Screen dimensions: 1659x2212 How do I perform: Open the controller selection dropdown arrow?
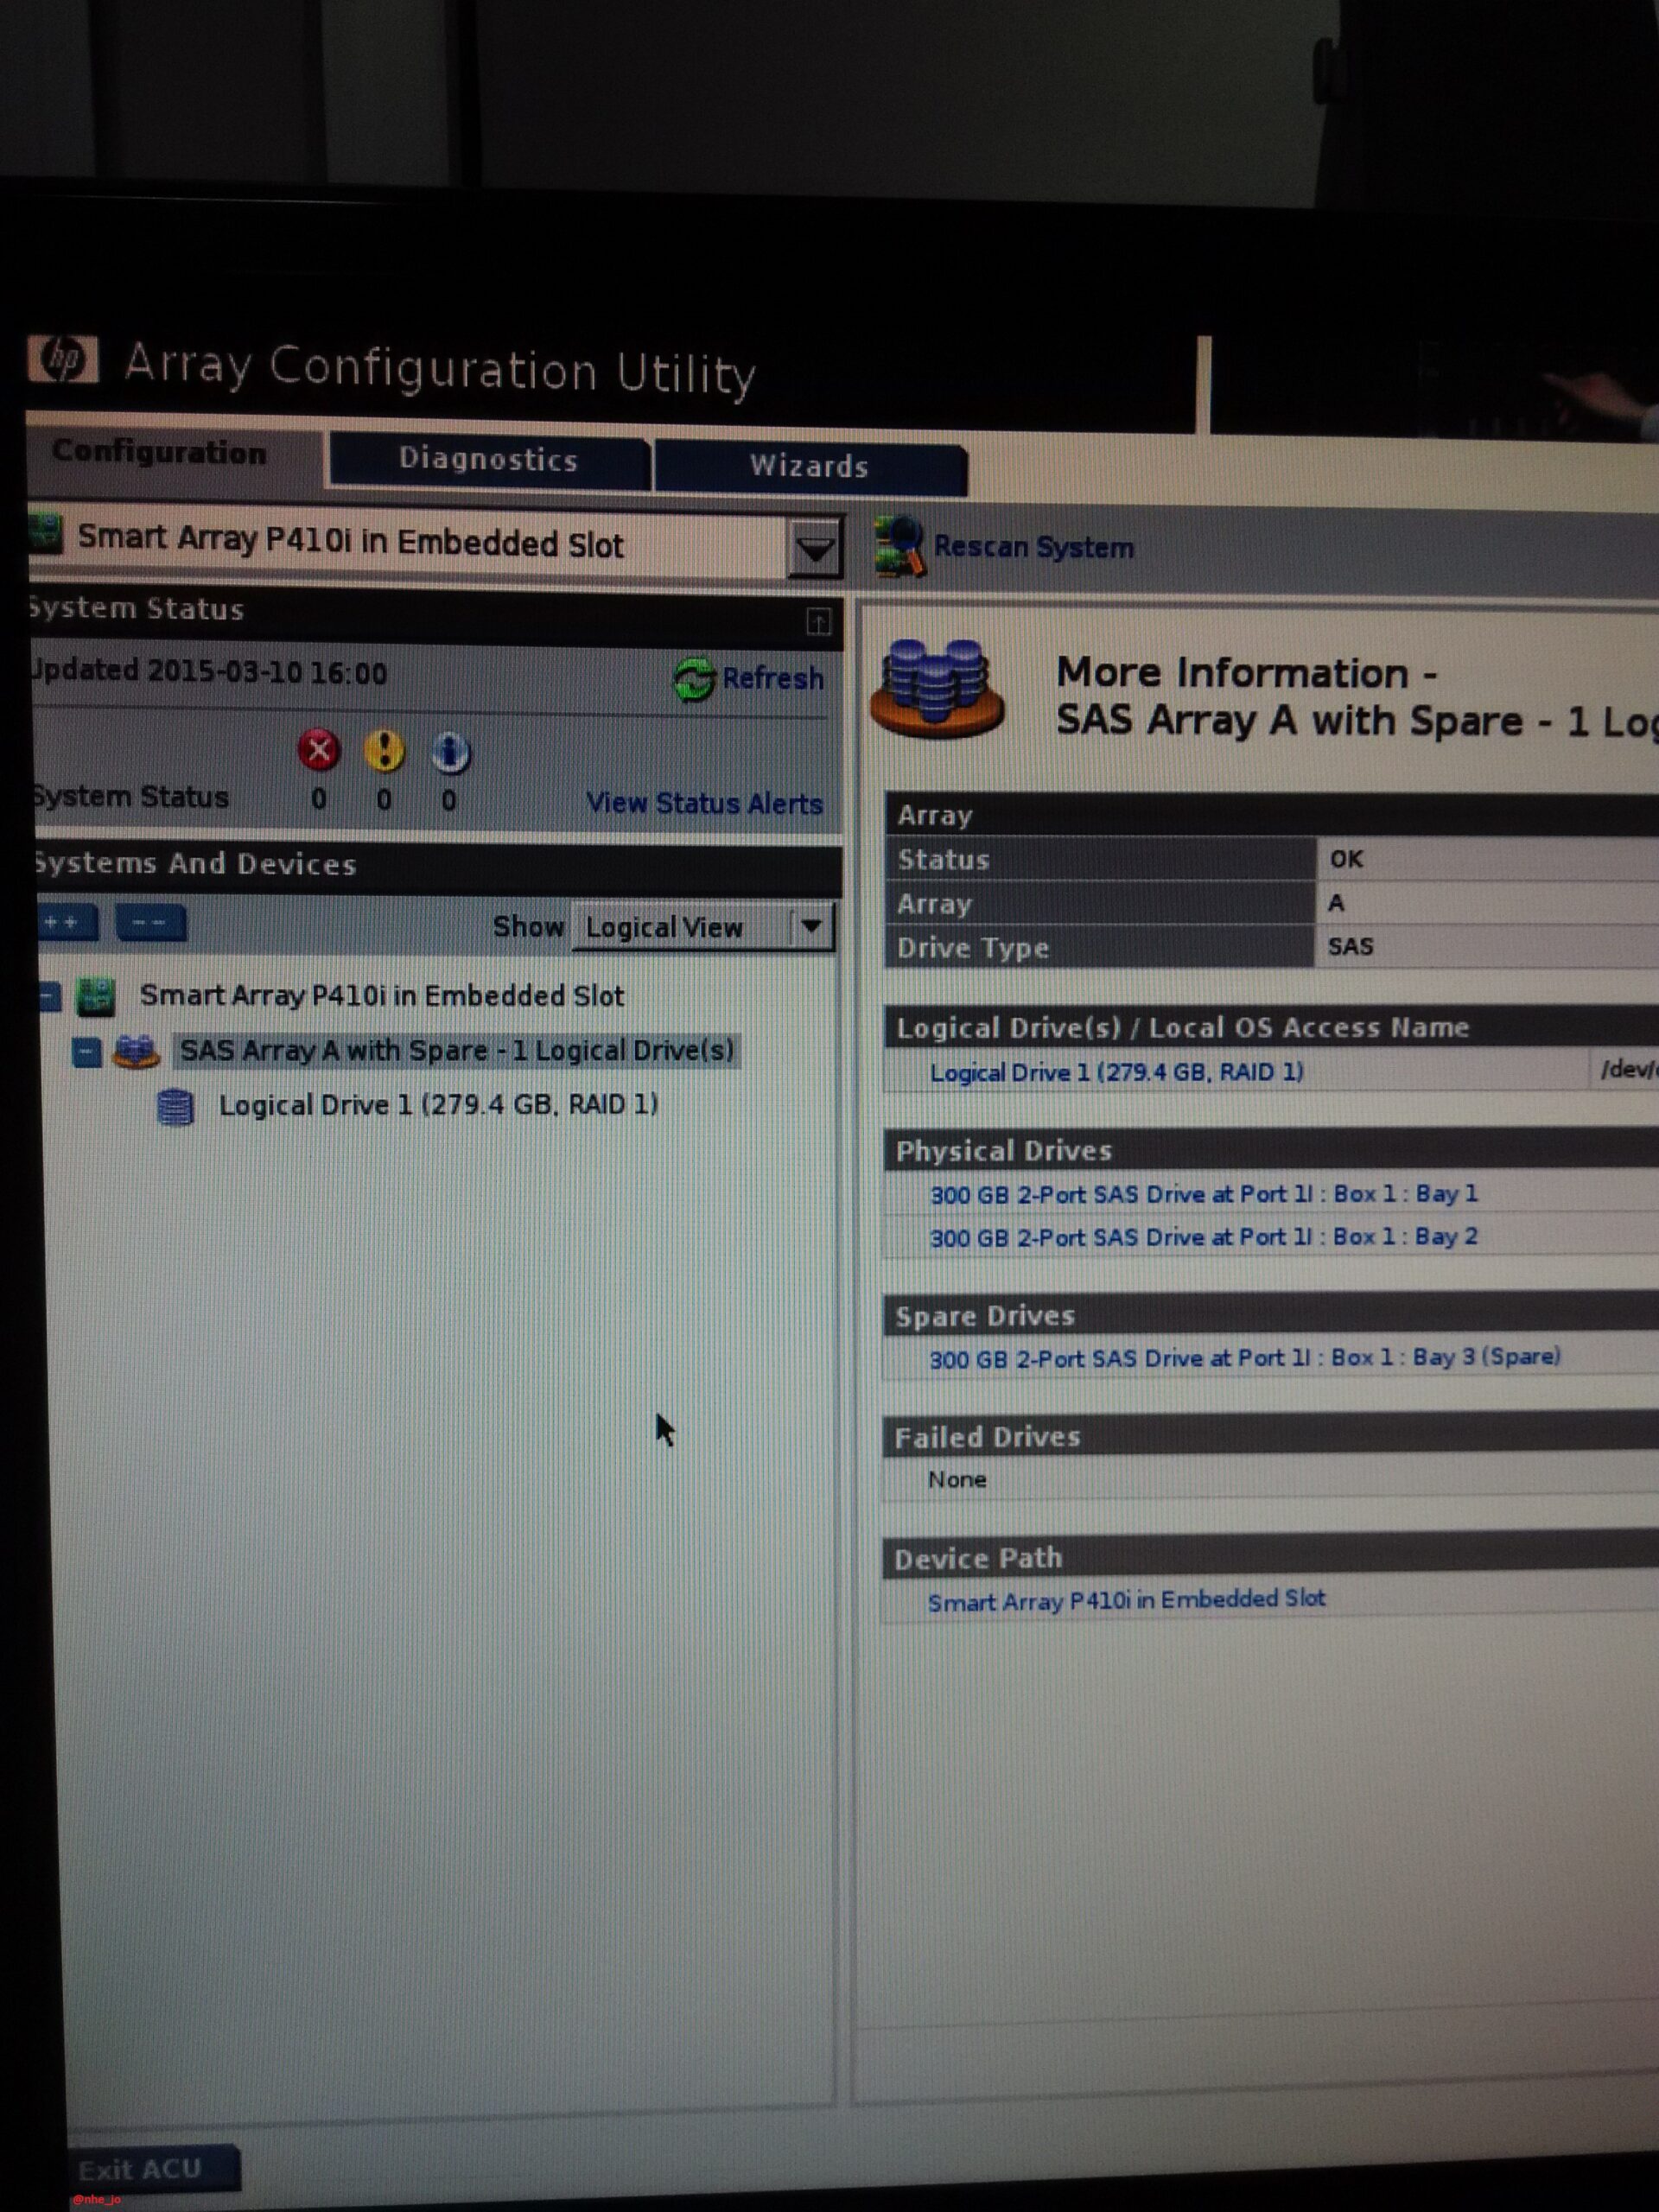coord(815,548)
